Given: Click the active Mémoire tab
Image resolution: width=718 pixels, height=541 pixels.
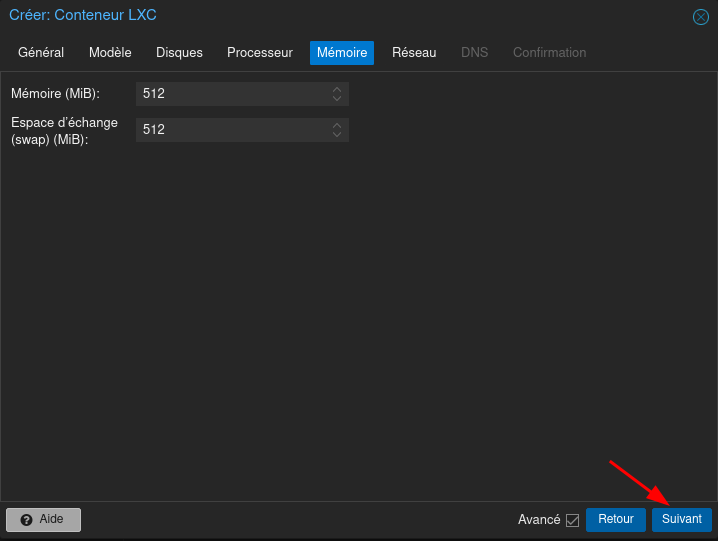Looking at the screenshot, I should (x=342, y=53).
